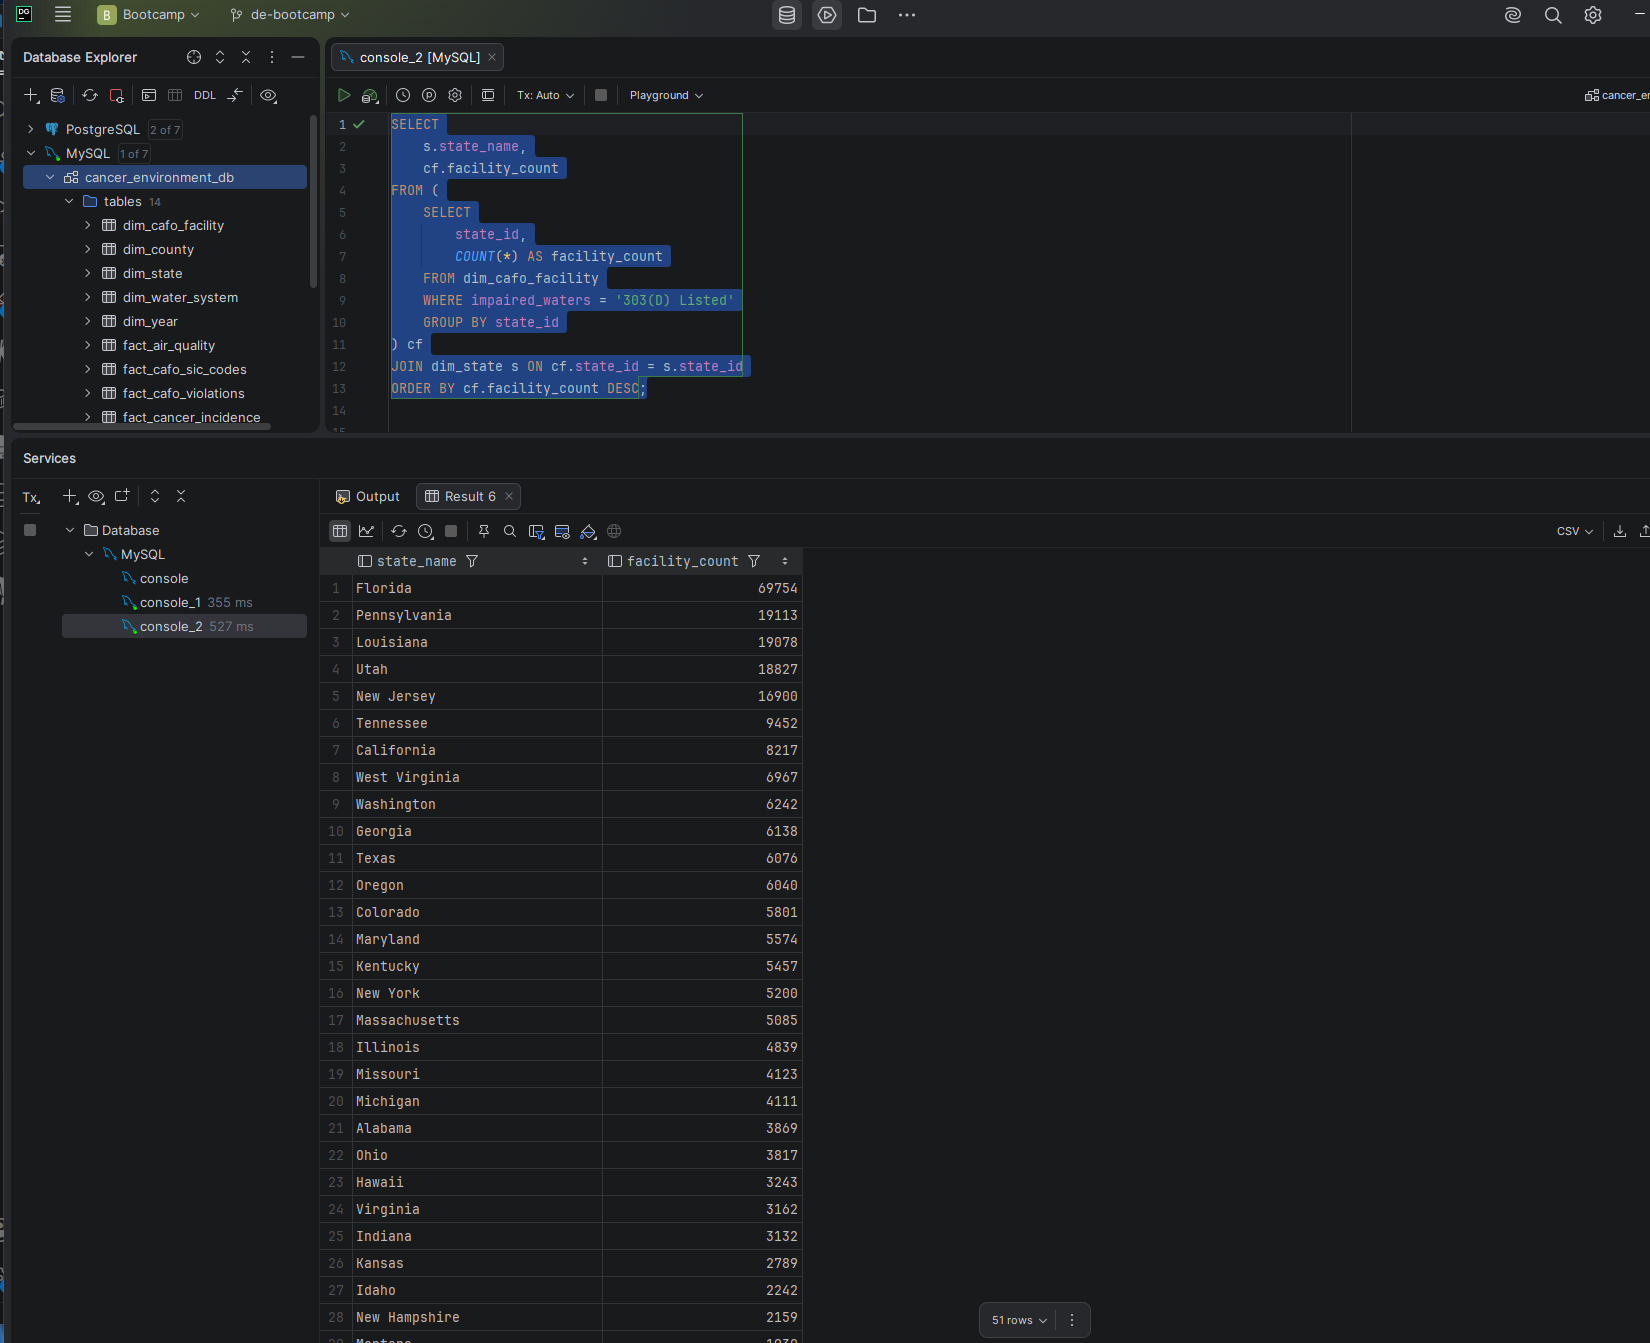Open Database Explorer options three dots
Viewport: 1650px width, 1343px height.
point(272,57)
